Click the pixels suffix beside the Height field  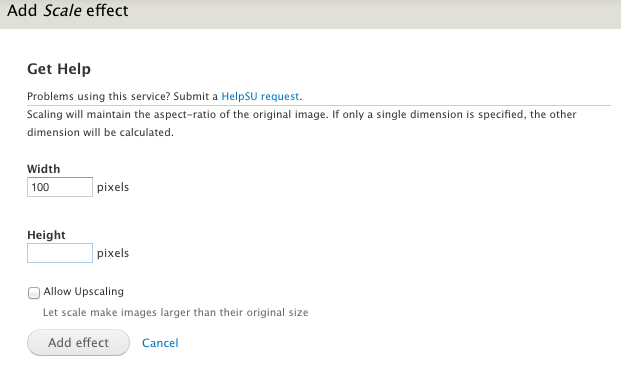point(113,253)
